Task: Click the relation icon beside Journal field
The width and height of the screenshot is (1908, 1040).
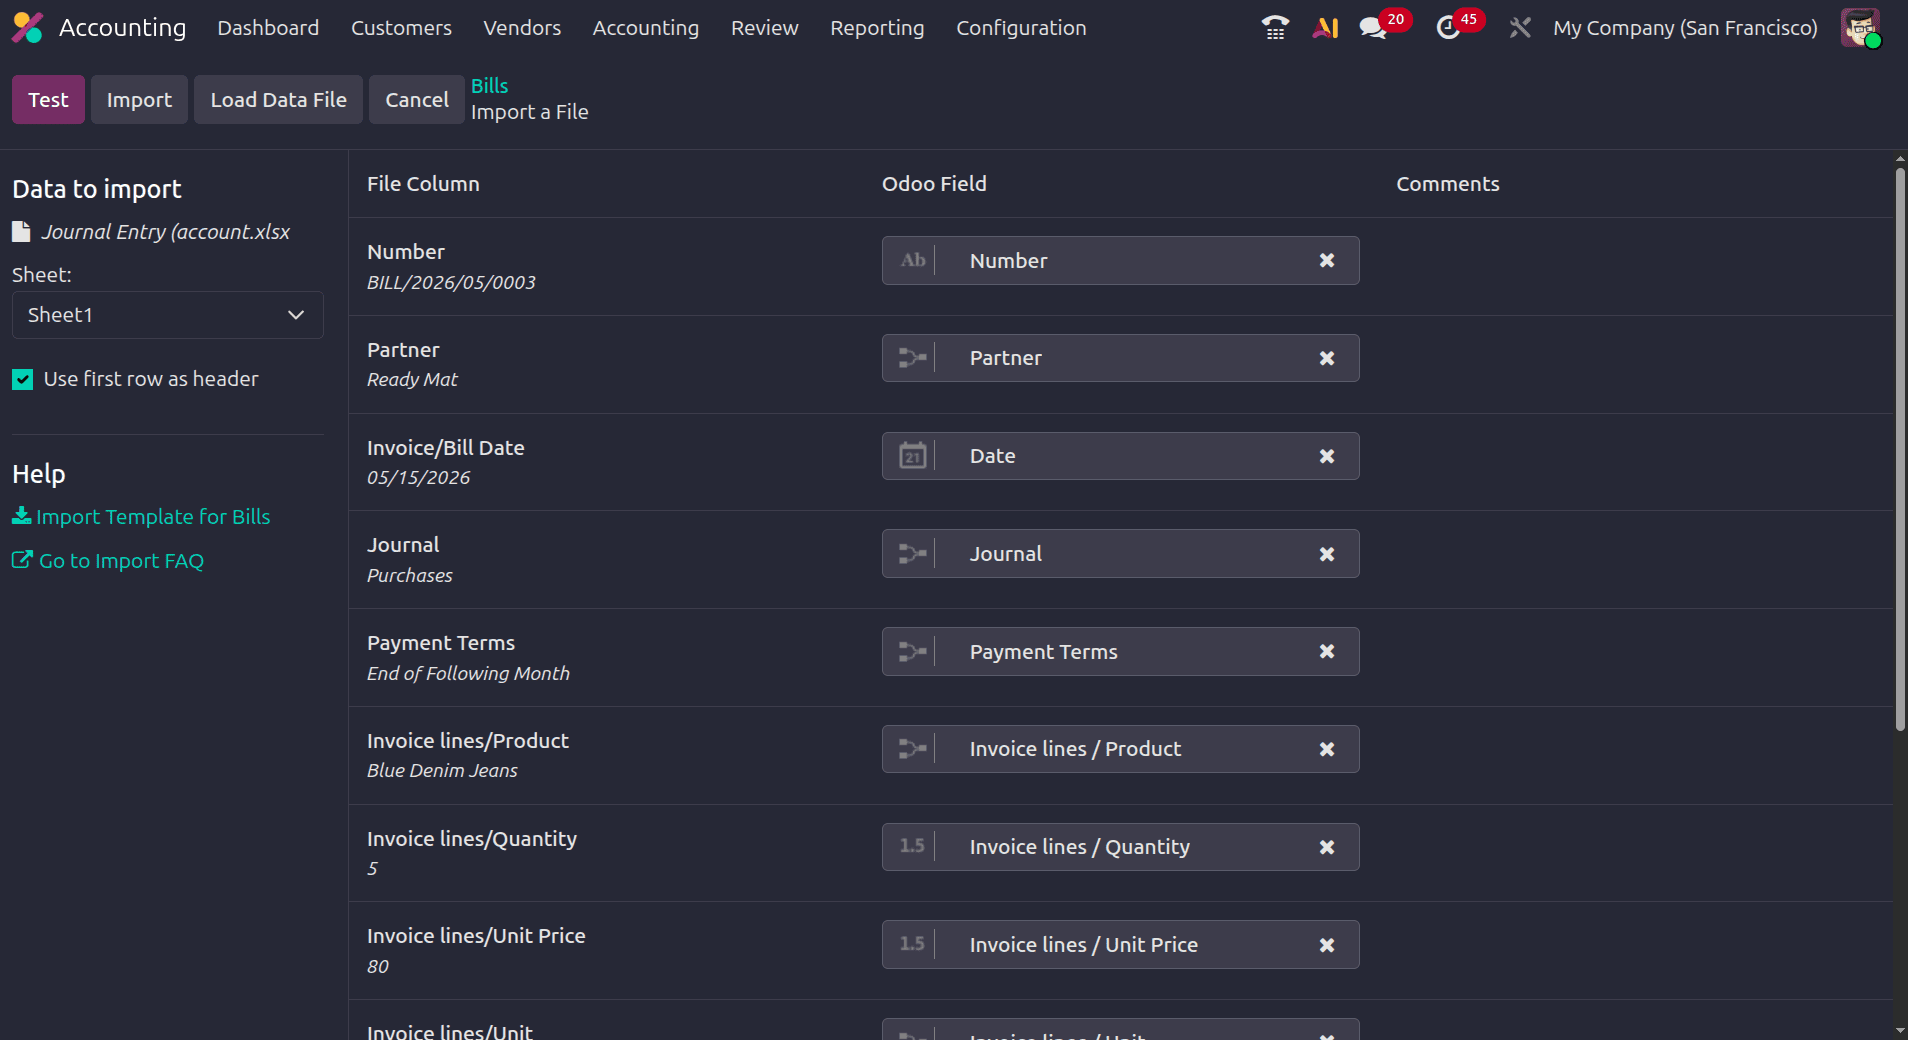Action: click(x=912, y=554)
